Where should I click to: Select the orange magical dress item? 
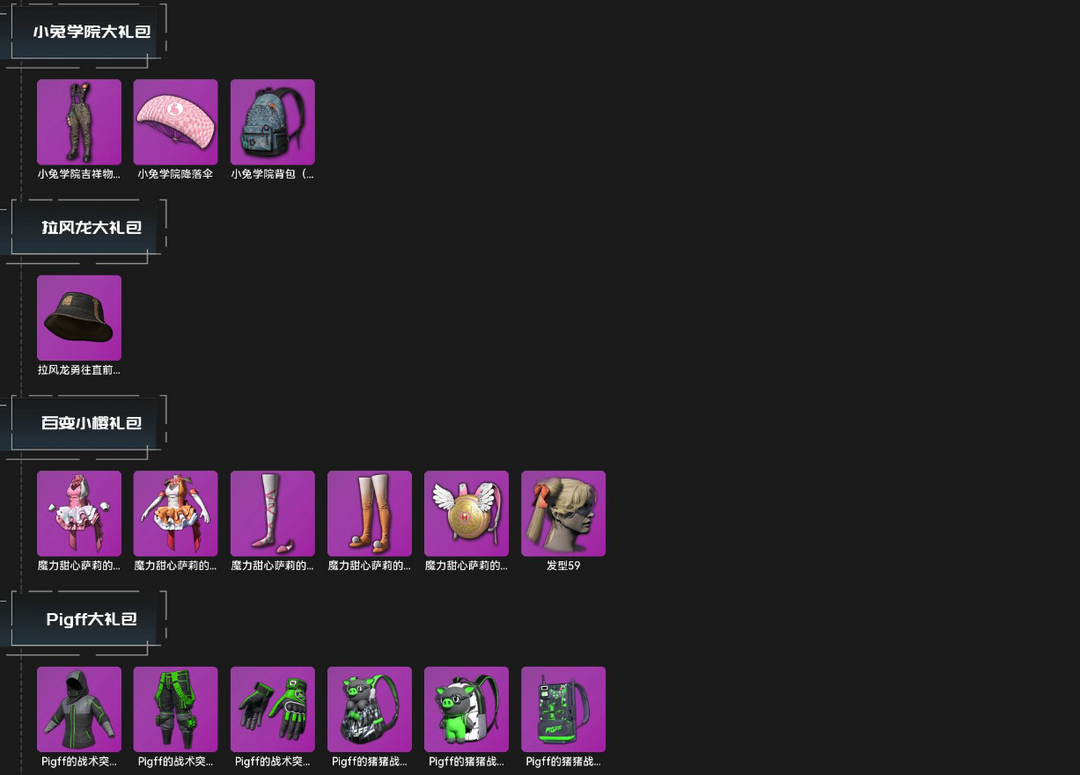coord(176,513)
